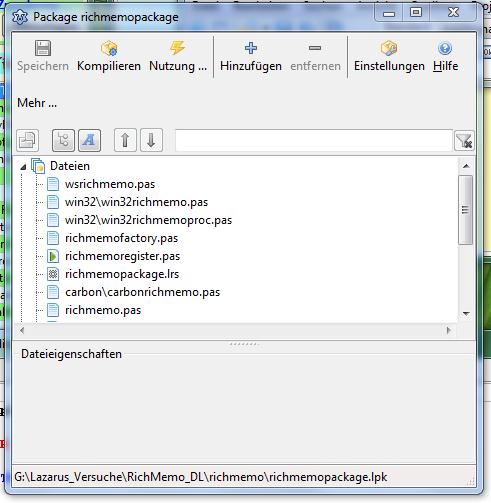
Task: Click the open file copy icon
Action: tap(28, 140)
